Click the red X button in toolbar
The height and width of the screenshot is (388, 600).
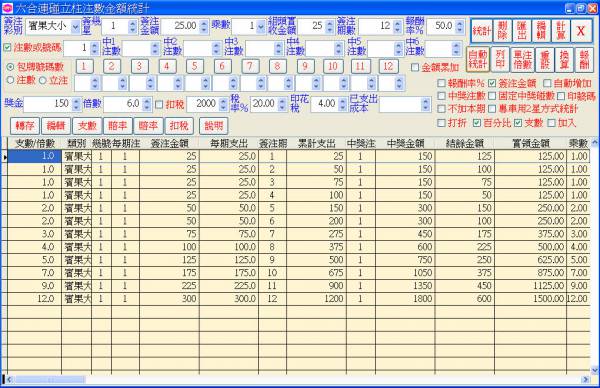(x=581, y=31)
